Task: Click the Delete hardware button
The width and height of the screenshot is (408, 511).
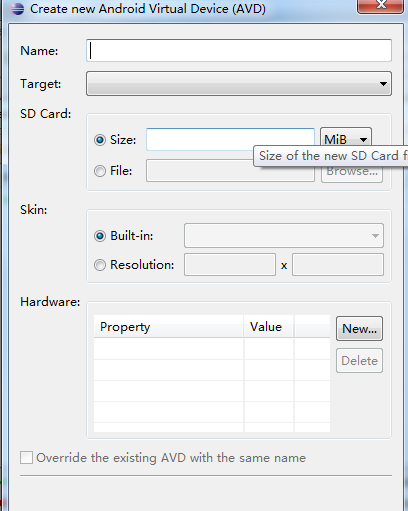Action: tap(359, 361)
